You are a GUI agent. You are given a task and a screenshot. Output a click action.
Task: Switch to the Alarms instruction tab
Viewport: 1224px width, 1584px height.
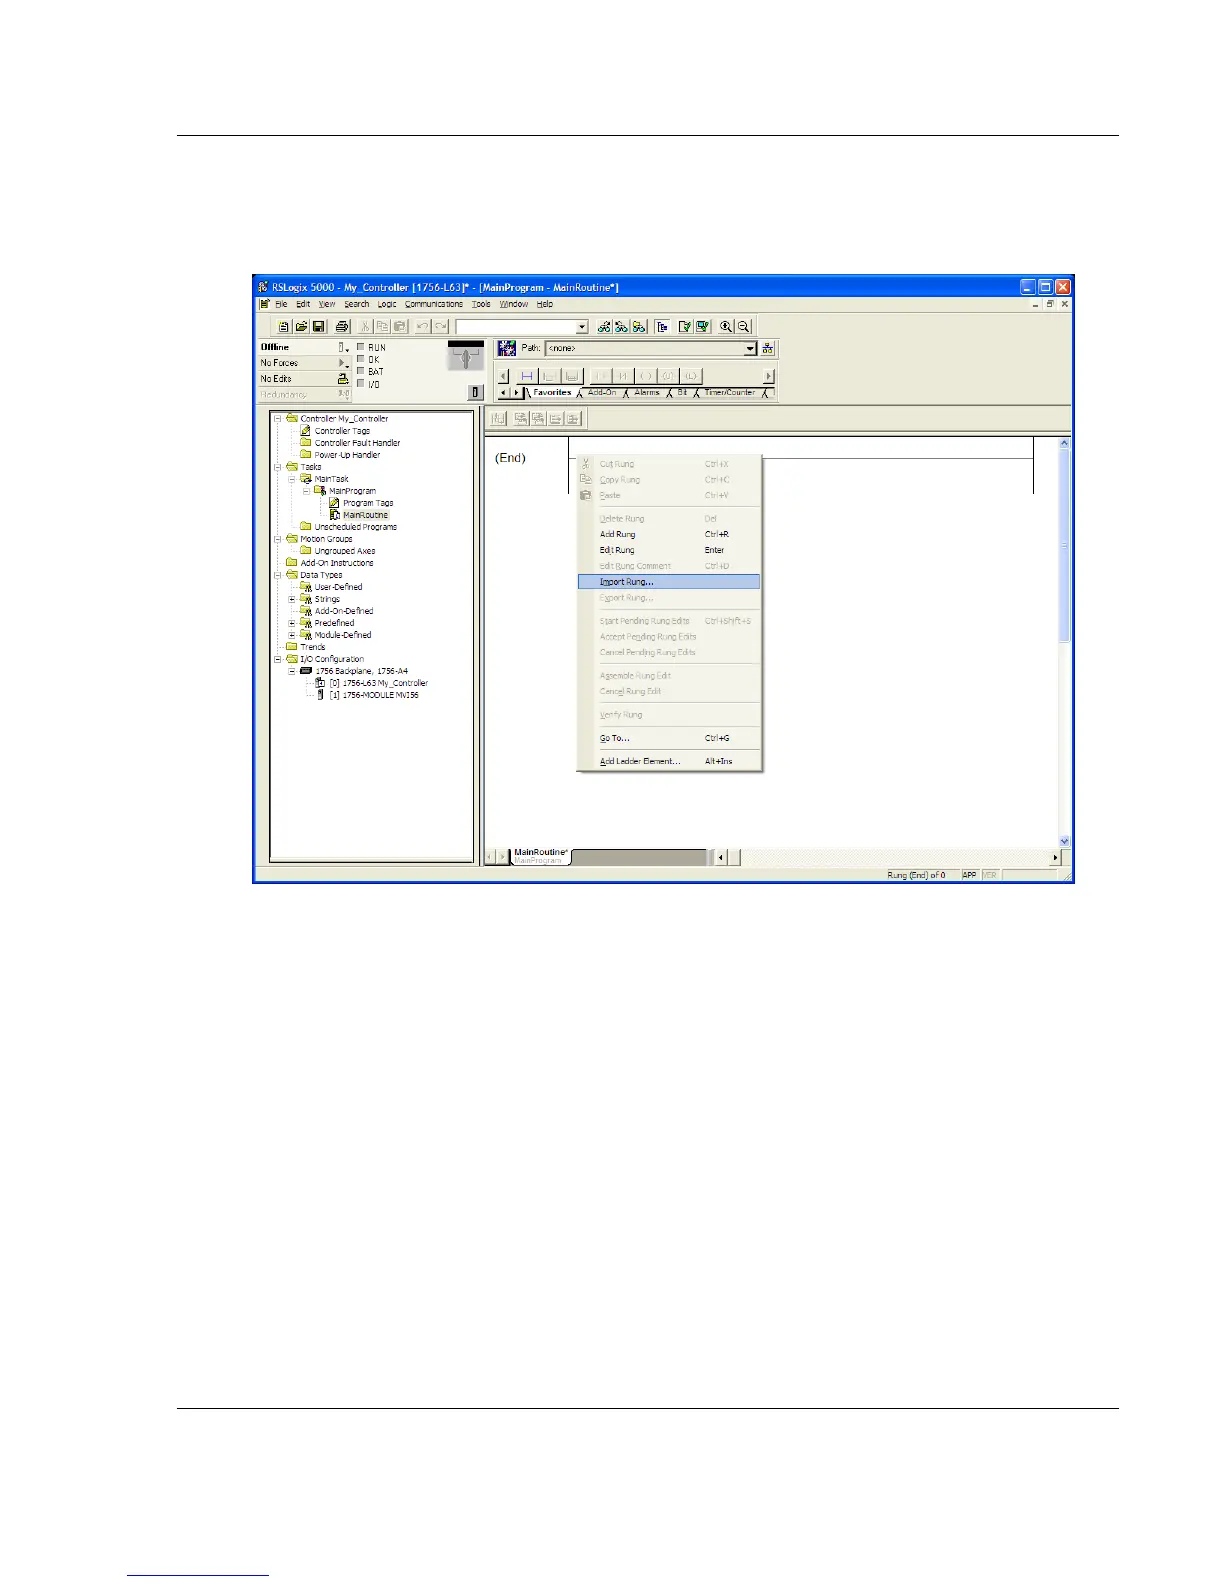coord(647,392)
